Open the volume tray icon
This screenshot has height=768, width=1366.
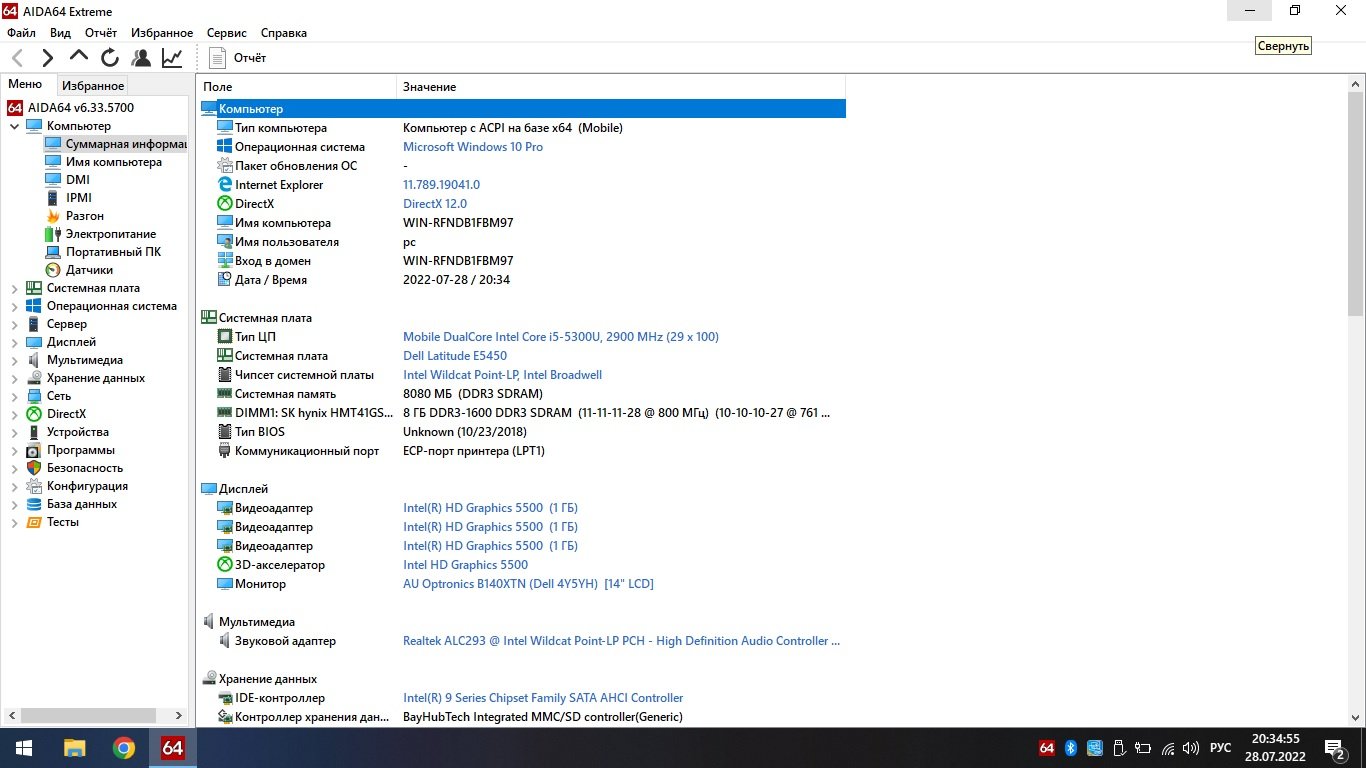pyautogui.click(x=1189, y=748)
